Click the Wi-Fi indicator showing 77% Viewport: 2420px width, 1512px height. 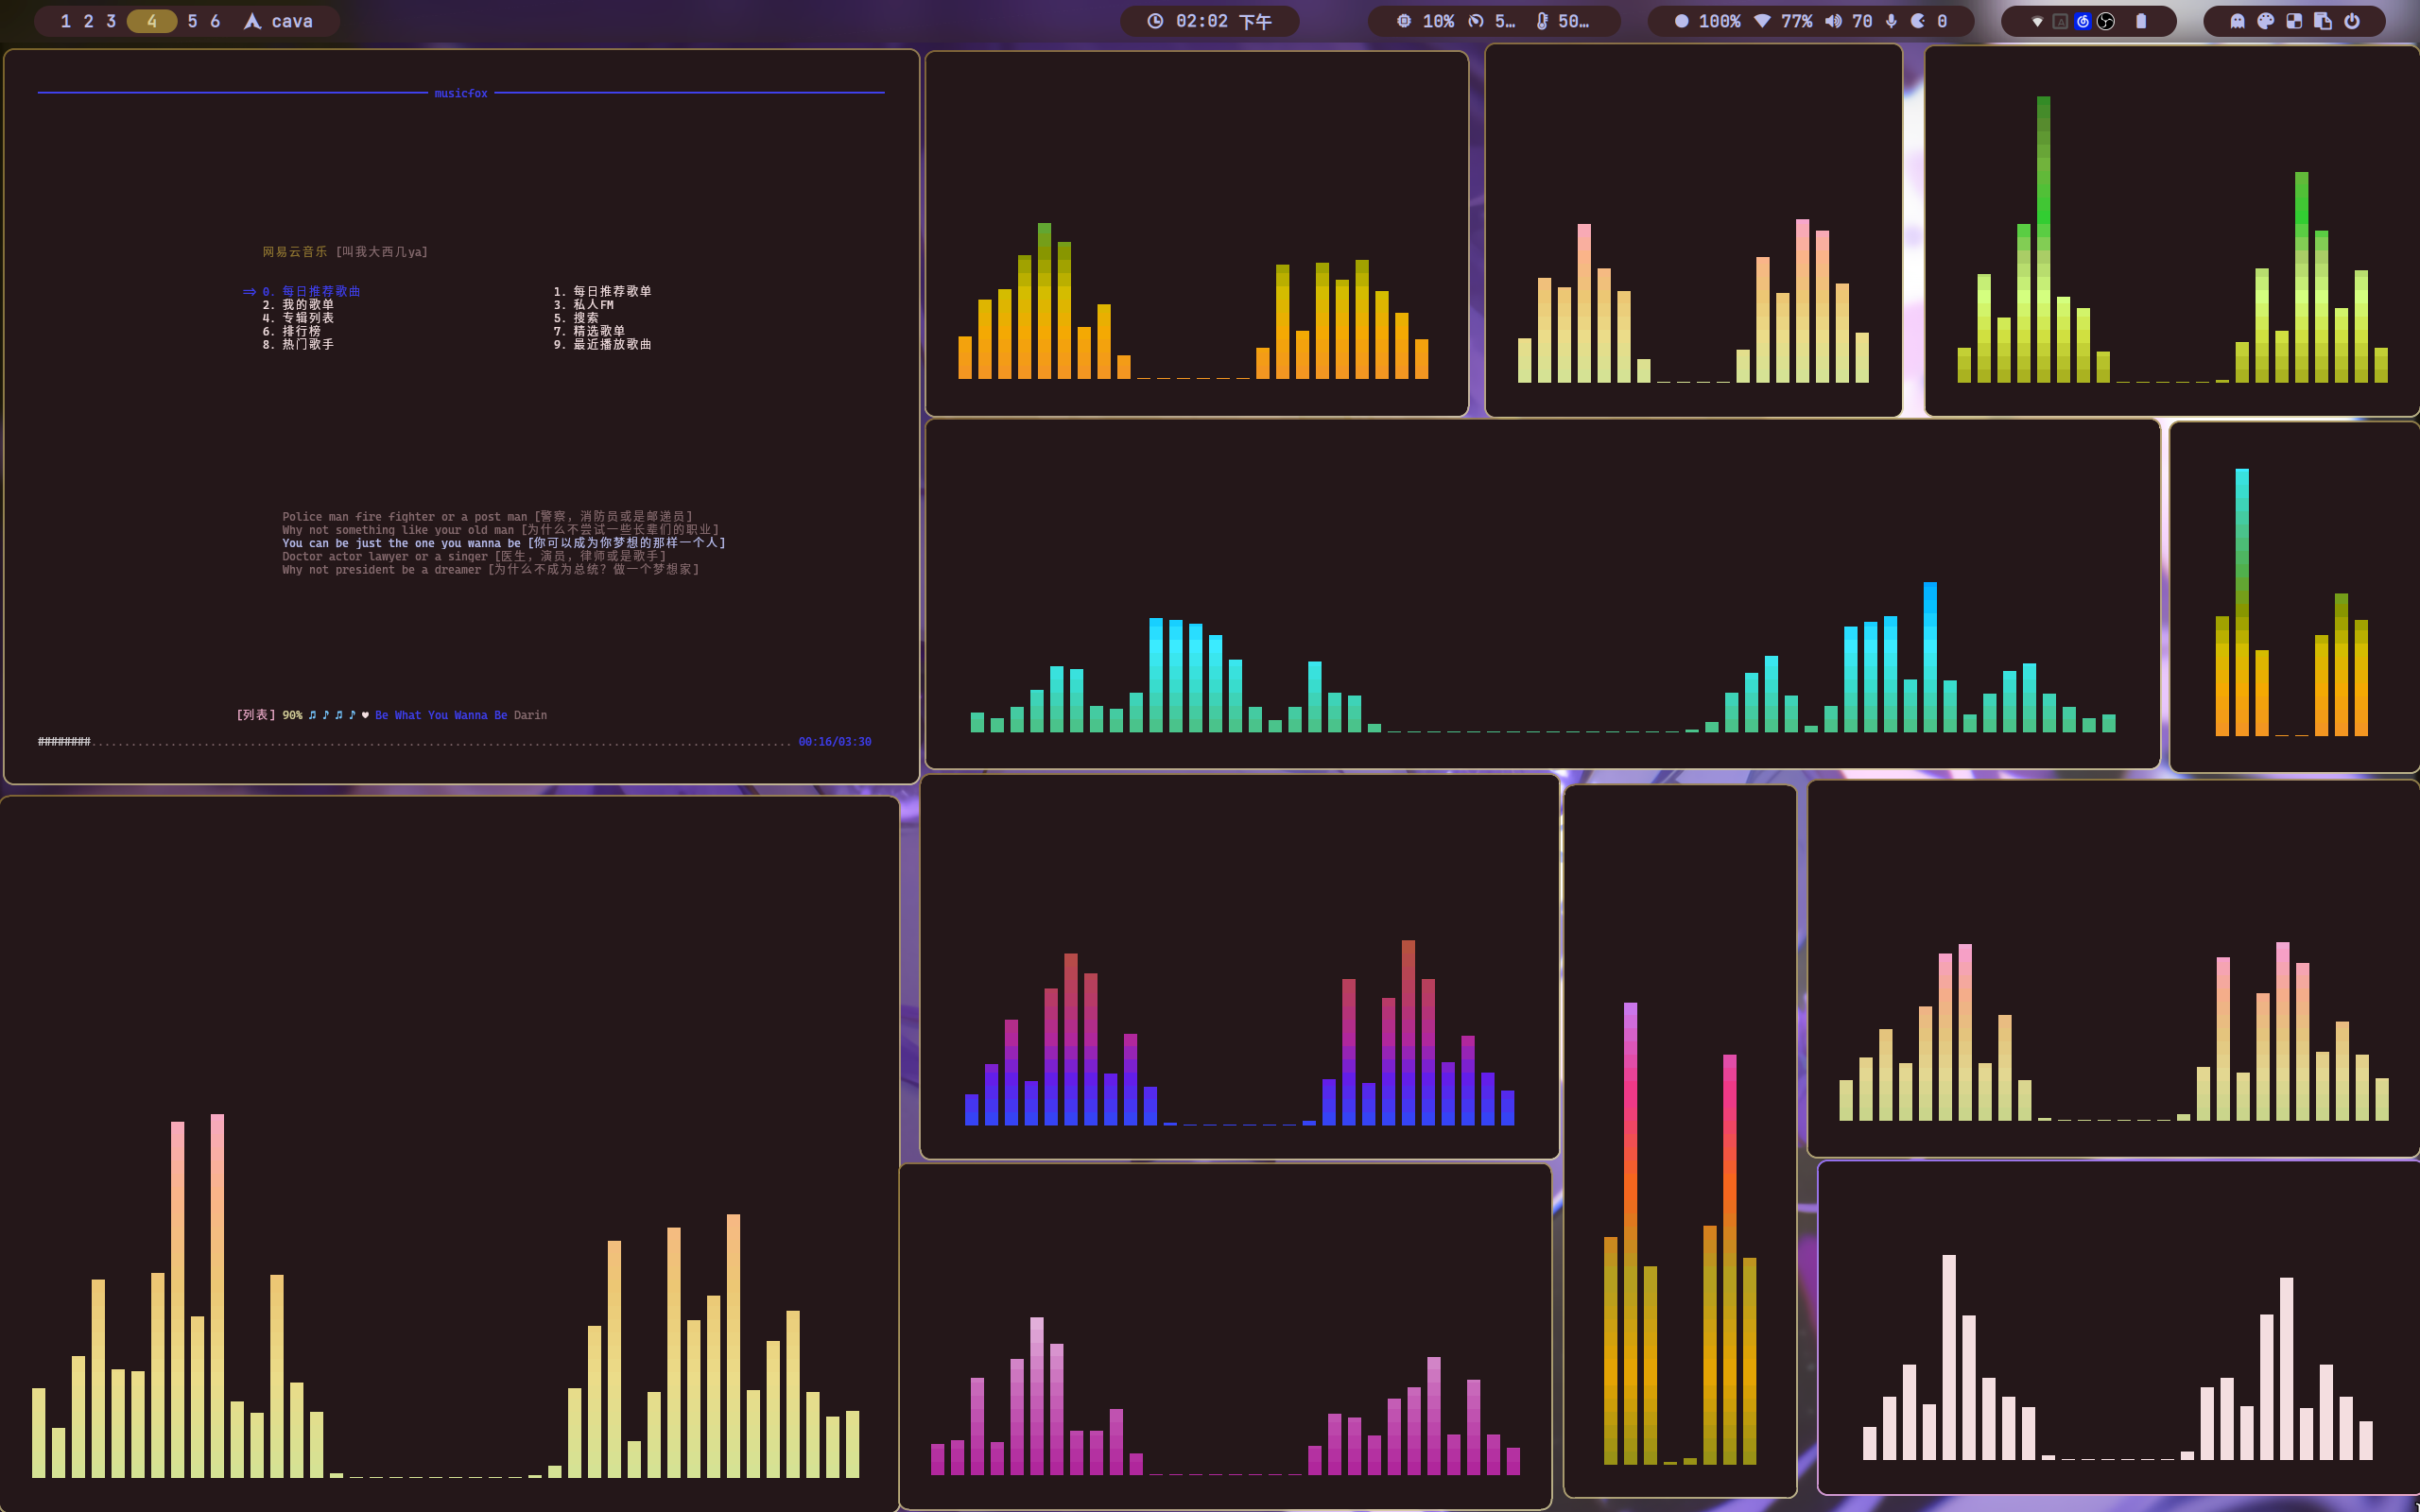[x=1763, y=21]
